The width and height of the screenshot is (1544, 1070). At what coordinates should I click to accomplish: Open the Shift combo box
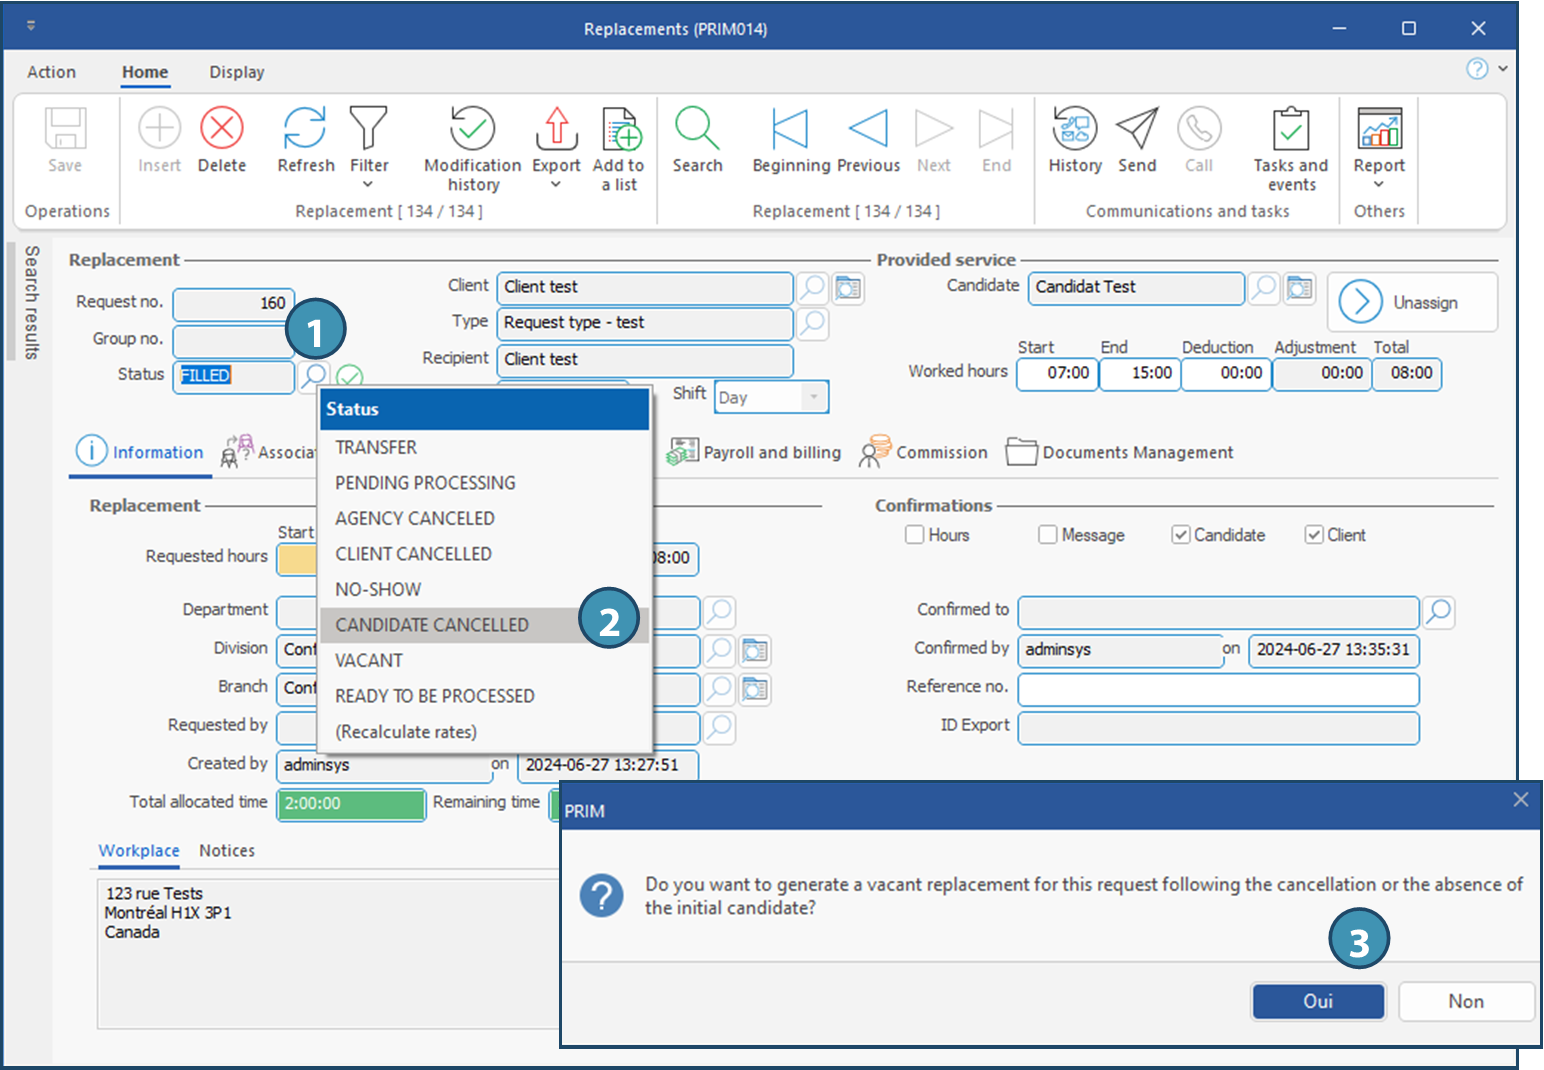814,397
